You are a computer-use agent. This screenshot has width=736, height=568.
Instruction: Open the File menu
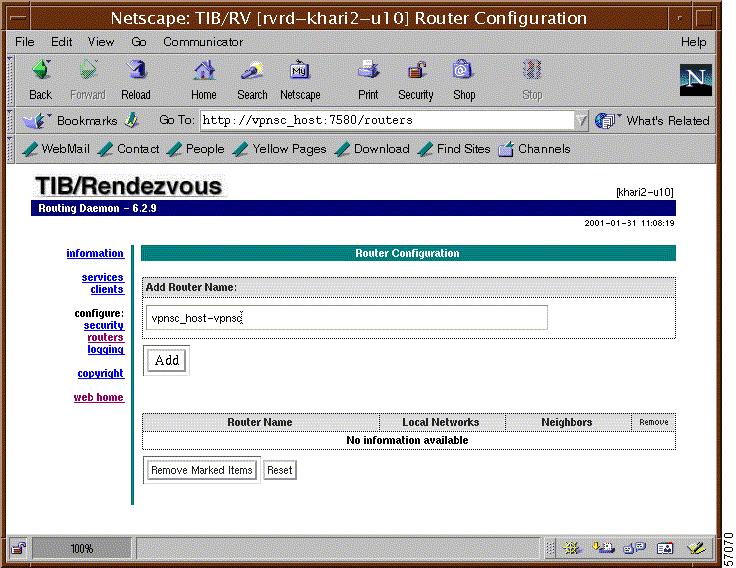tap(24, 42)
